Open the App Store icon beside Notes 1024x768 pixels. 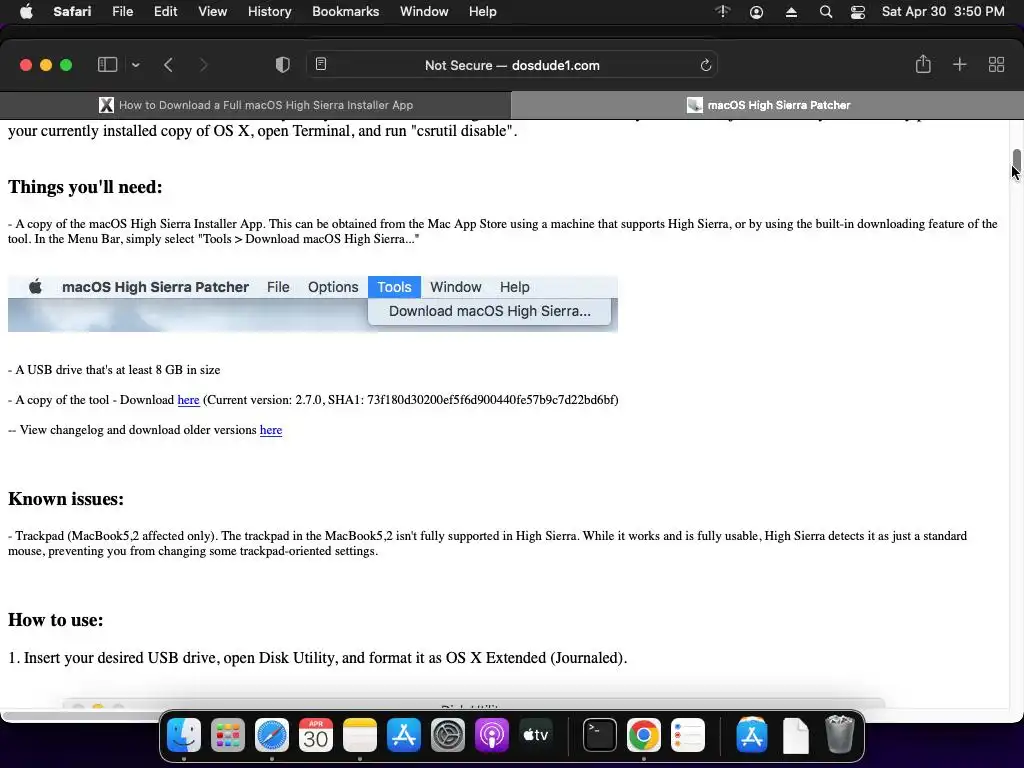[404, 735]
